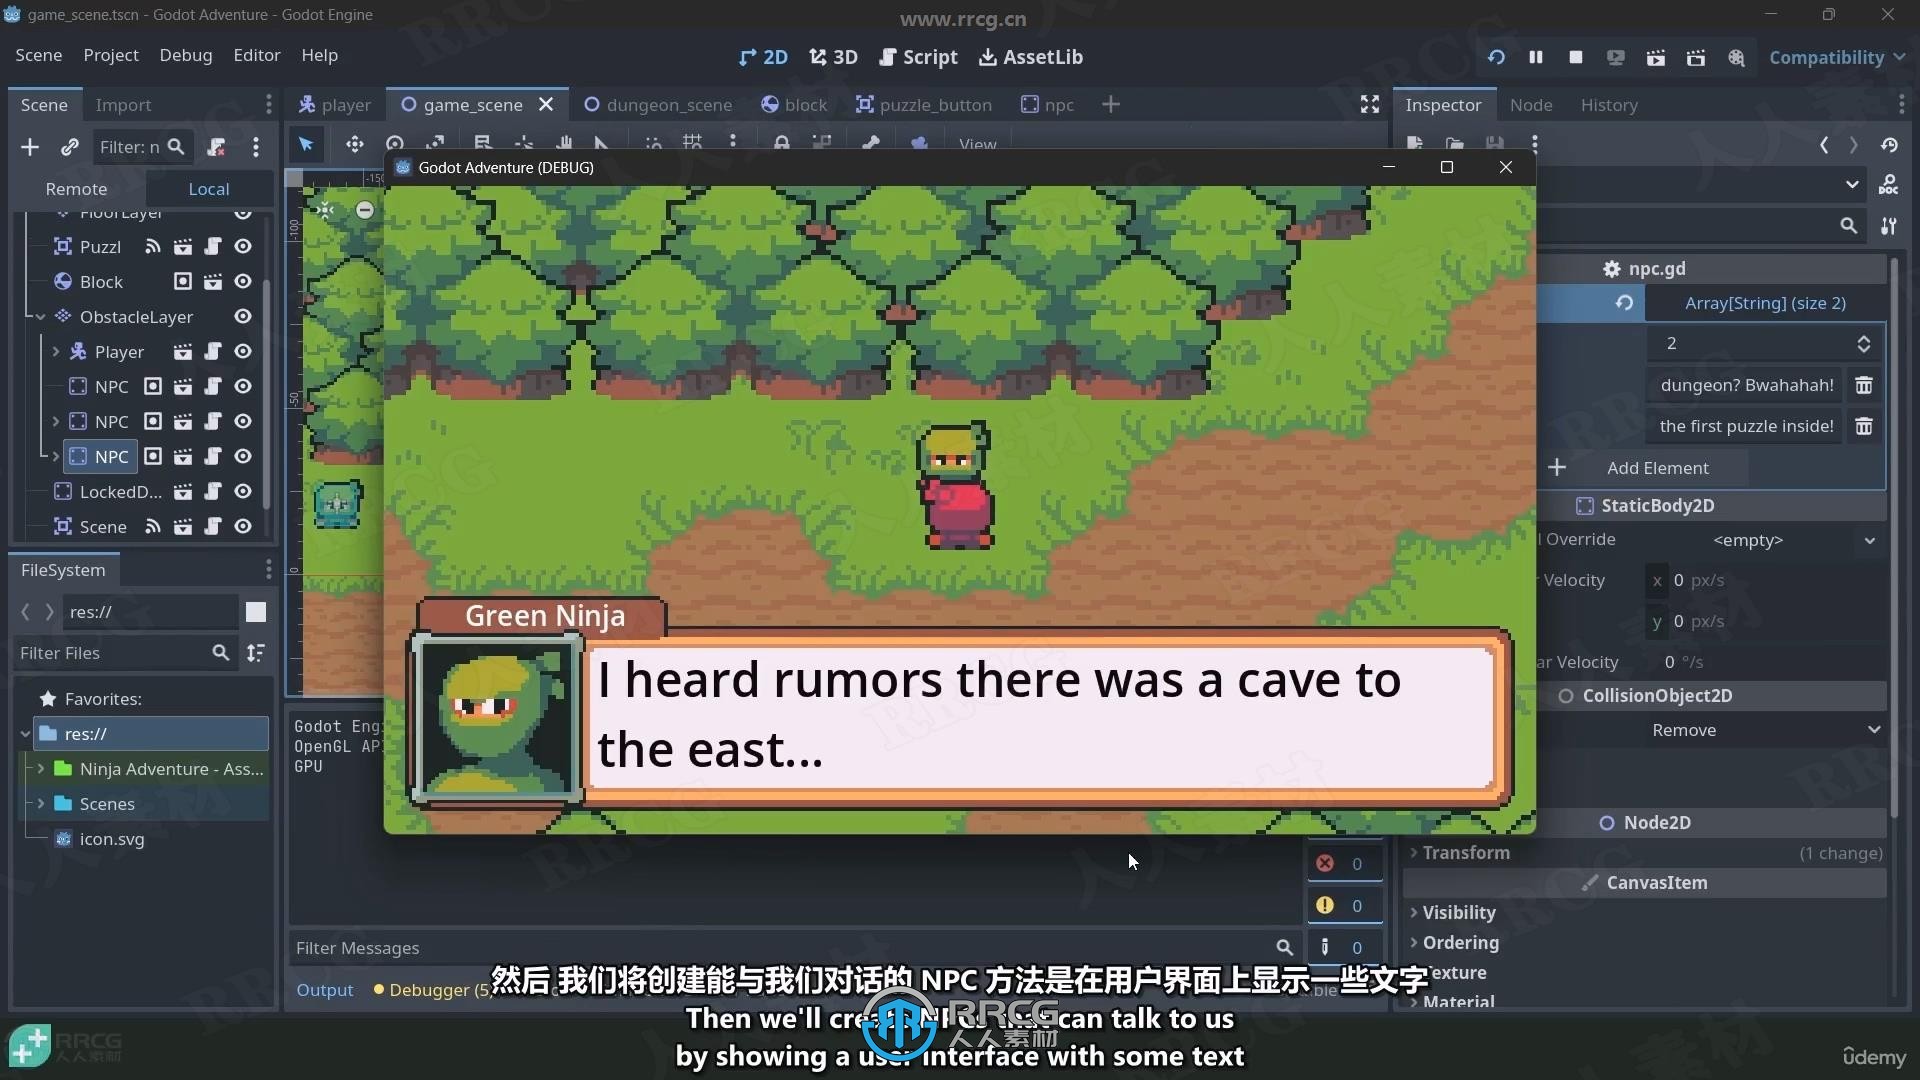Switch scene tree to Local view
The width and height of the screenshot is (1920, 1080).
tap(209, 188)
